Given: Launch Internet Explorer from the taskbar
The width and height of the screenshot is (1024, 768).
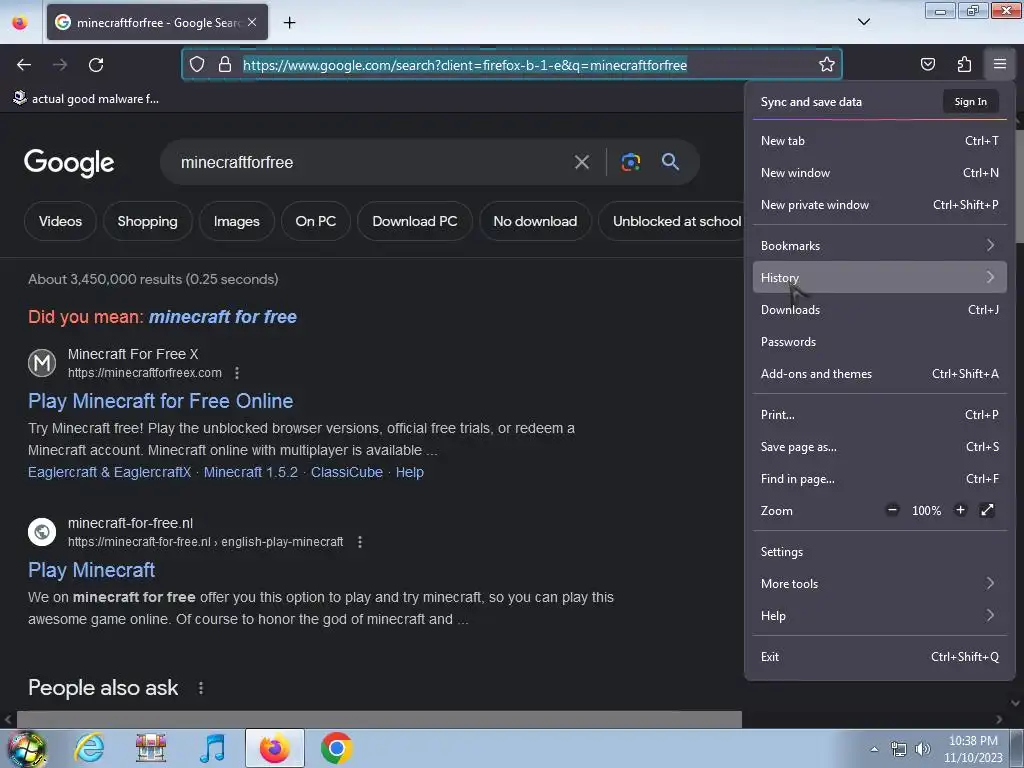Looking at the screenshot, I should tap(89, 748).
